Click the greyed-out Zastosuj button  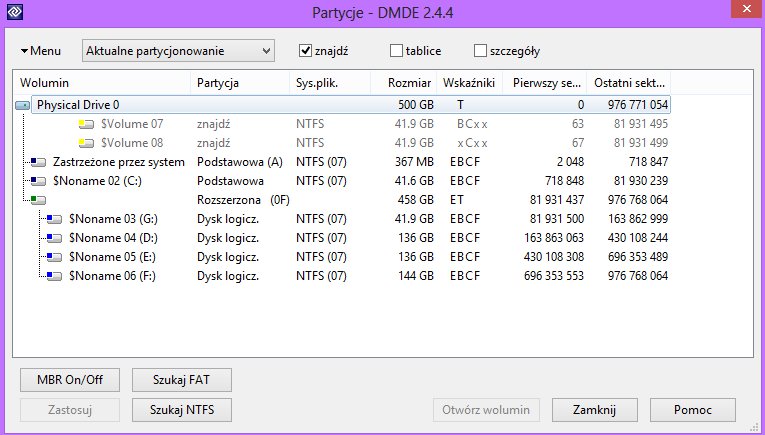click(x=70, y=410)
